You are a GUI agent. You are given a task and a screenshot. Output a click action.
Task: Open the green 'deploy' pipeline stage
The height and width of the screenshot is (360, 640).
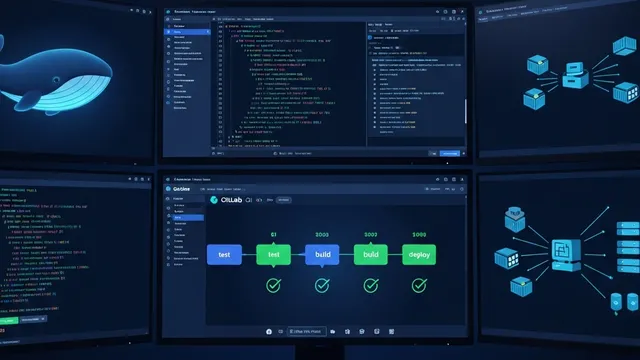(419, 254)
